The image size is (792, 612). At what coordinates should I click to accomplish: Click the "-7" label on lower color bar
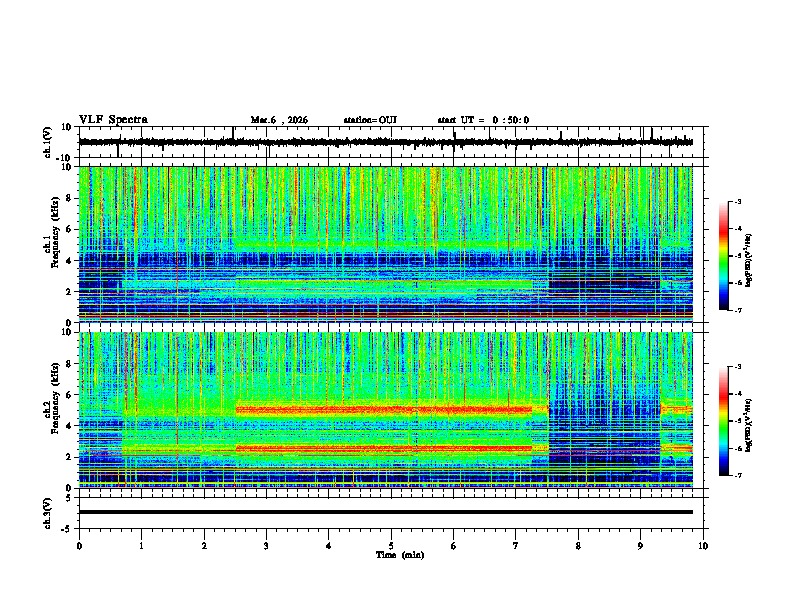[737, 475]
